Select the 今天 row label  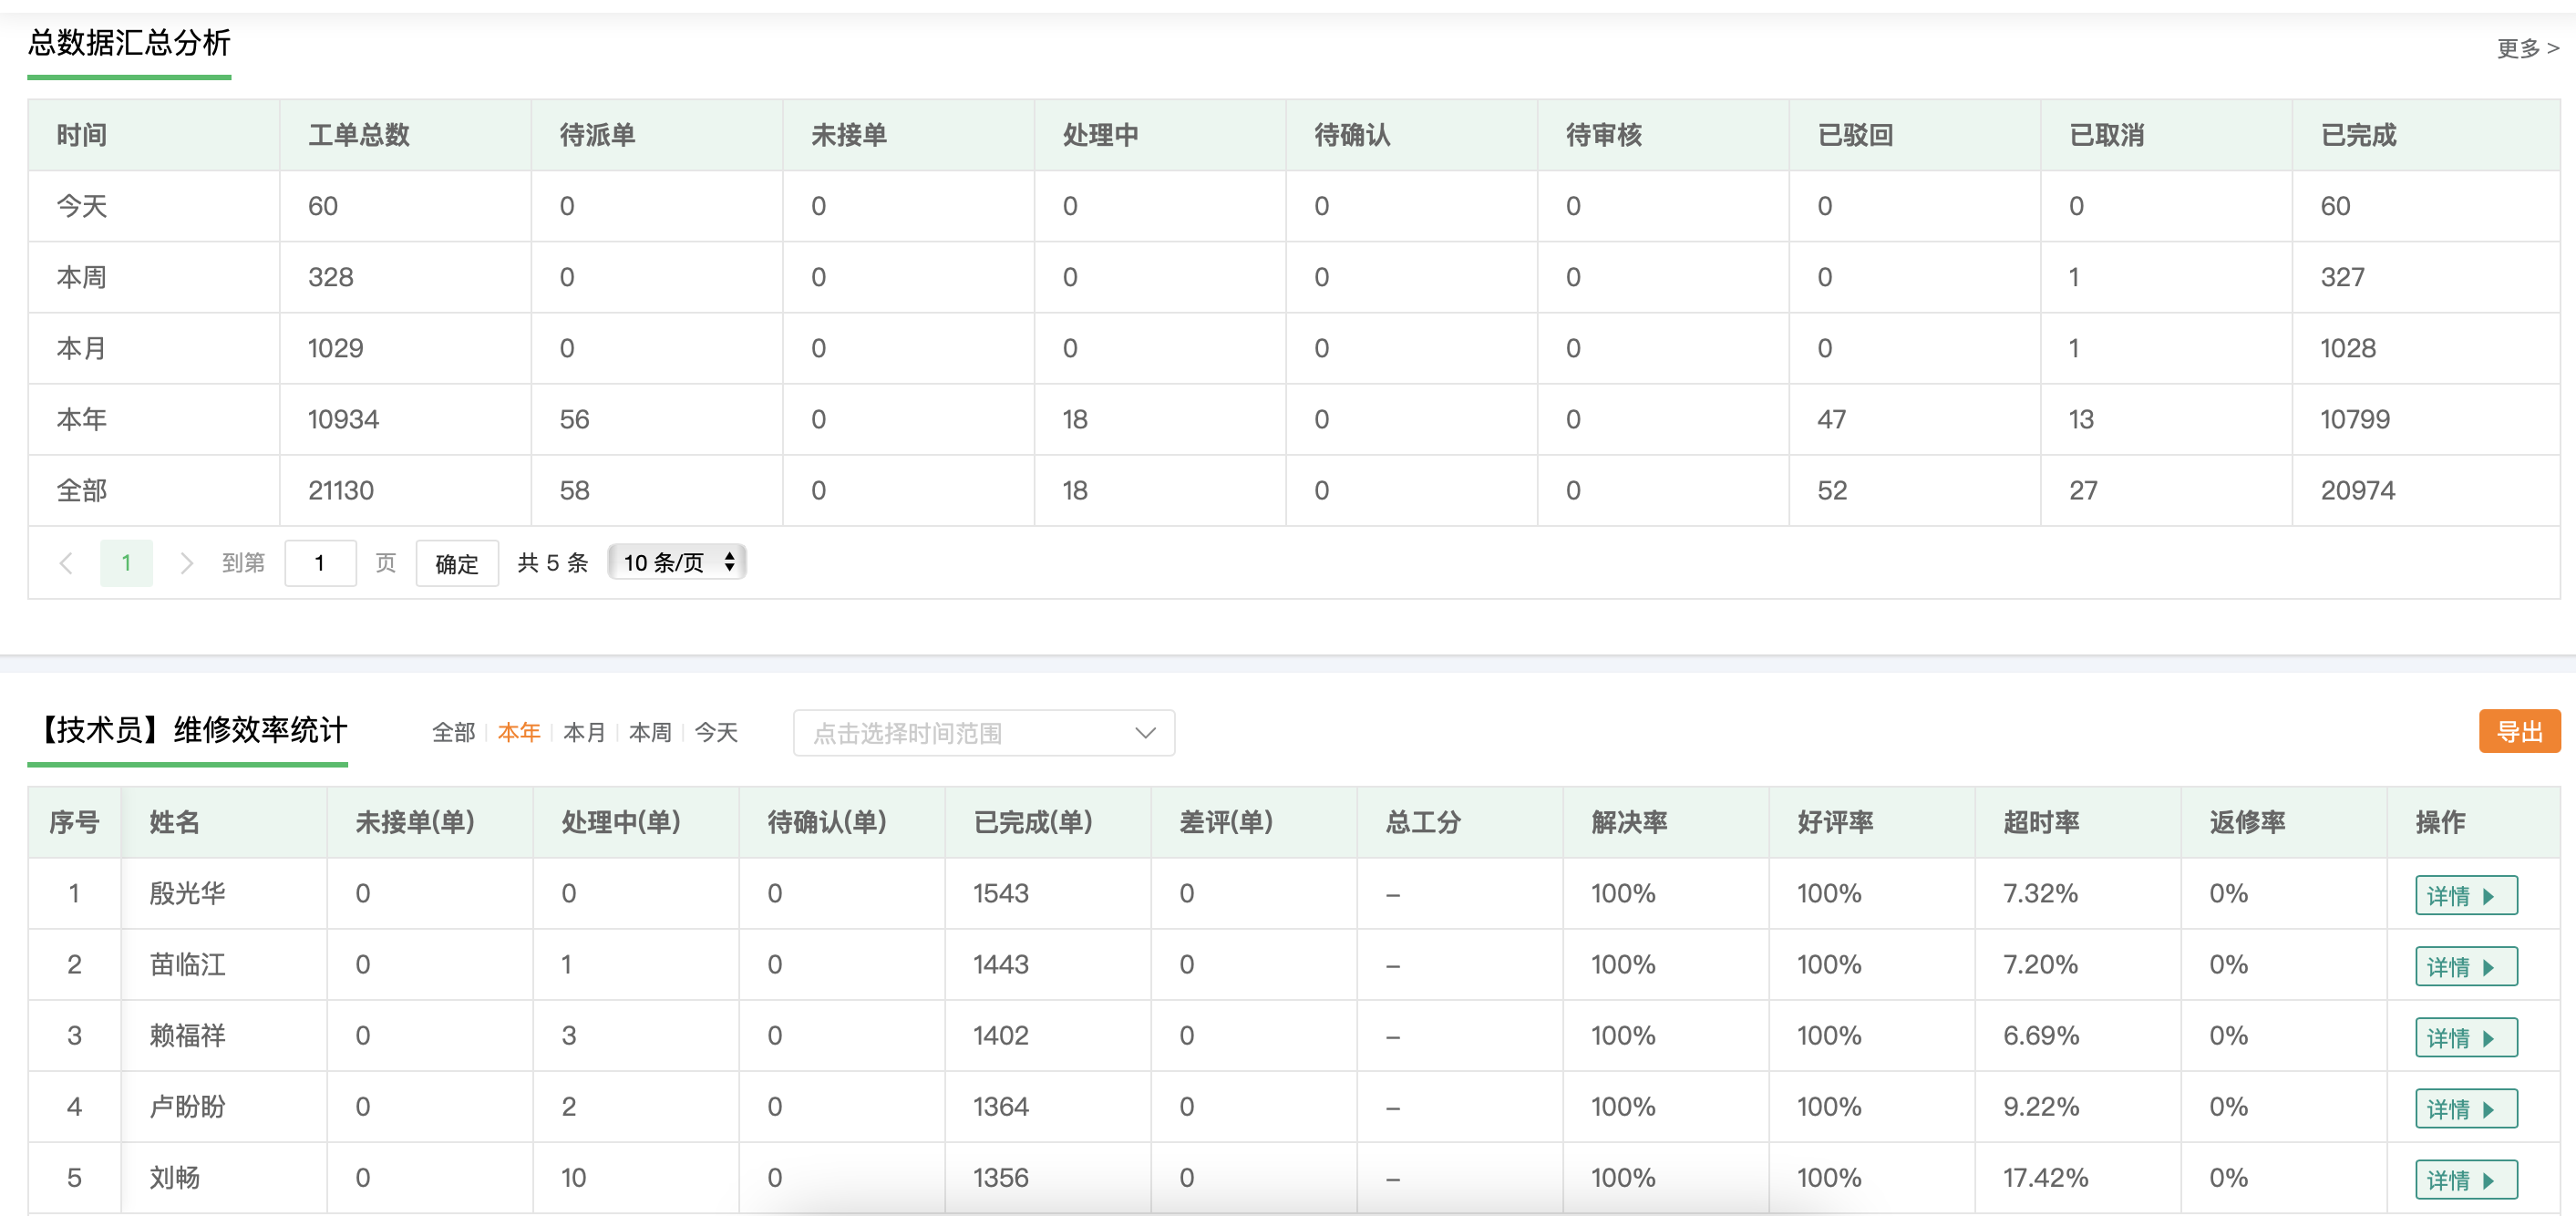click(82, 206)
